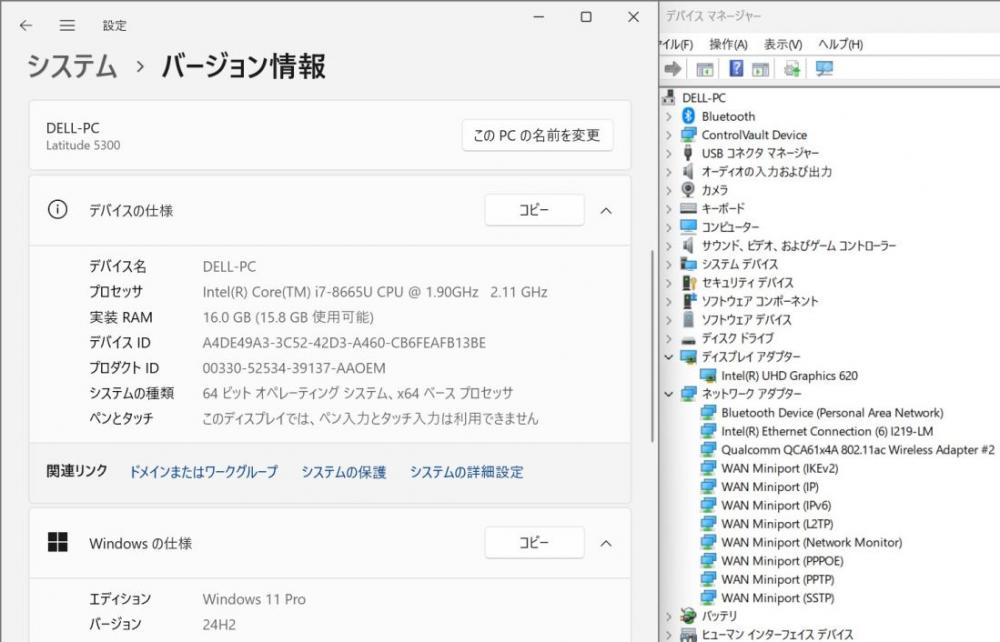The image size is (1000, 642).
Task: Collapse the Windows の仕様 section chevron
Action: click(606, 543)
